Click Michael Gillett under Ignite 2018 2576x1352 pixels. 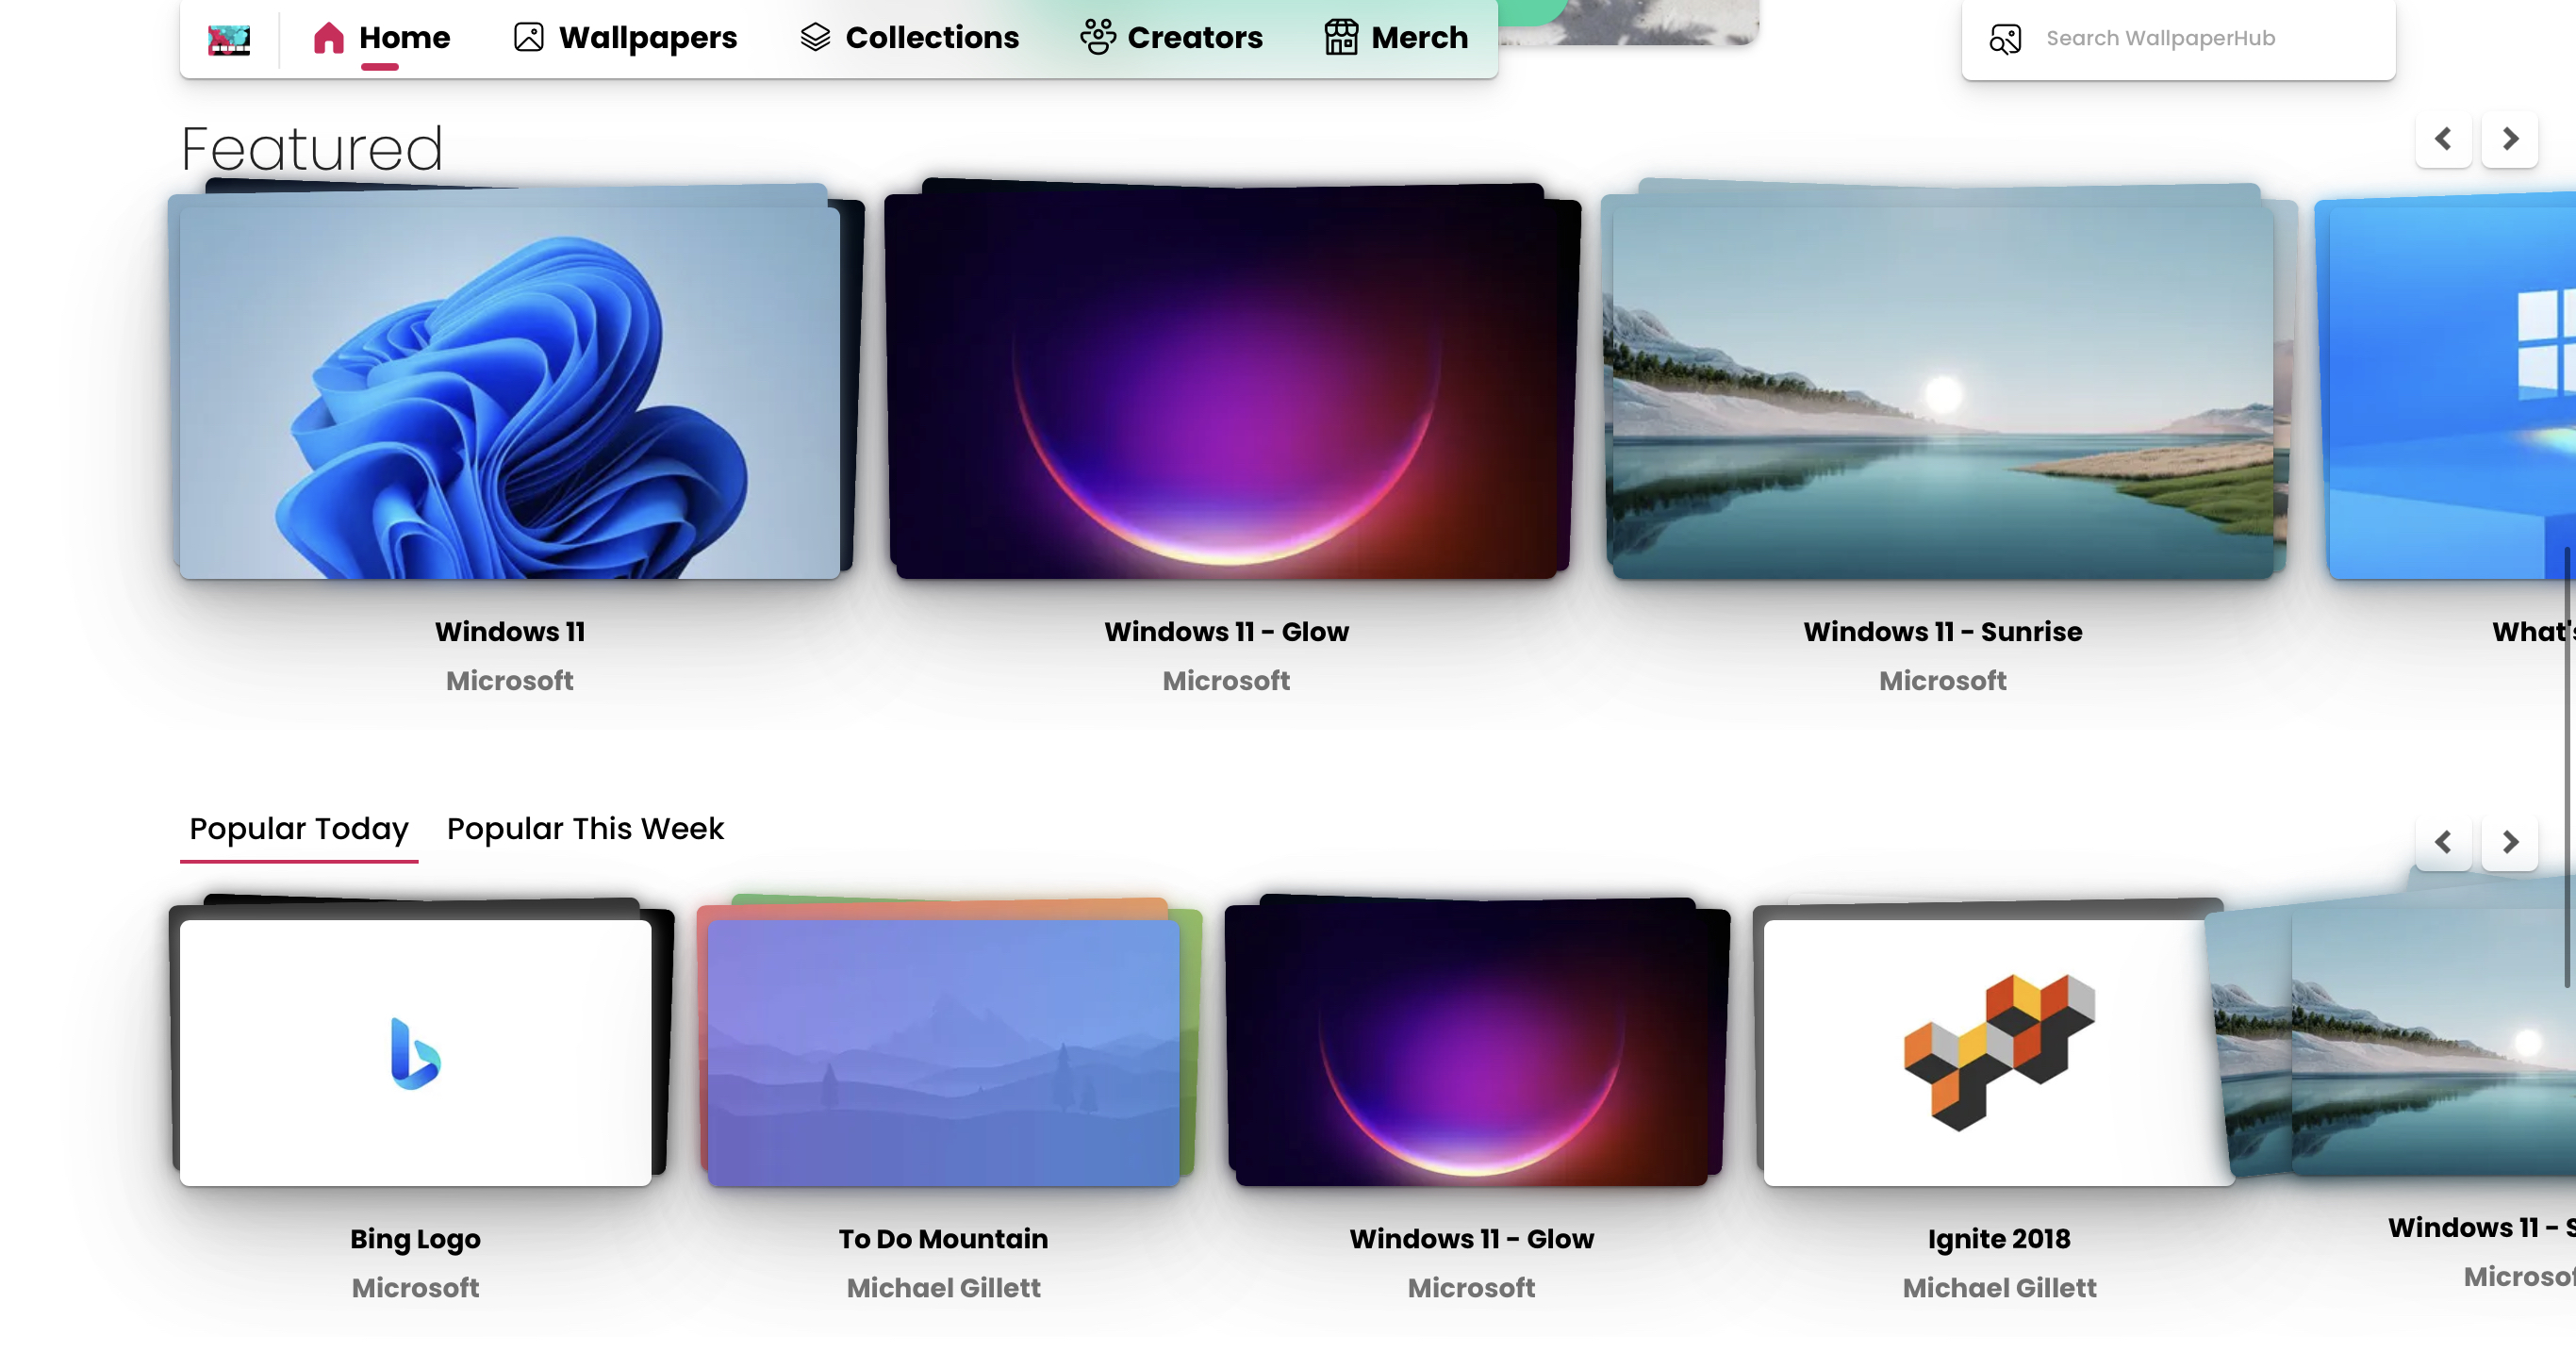click(1999, 1288)
